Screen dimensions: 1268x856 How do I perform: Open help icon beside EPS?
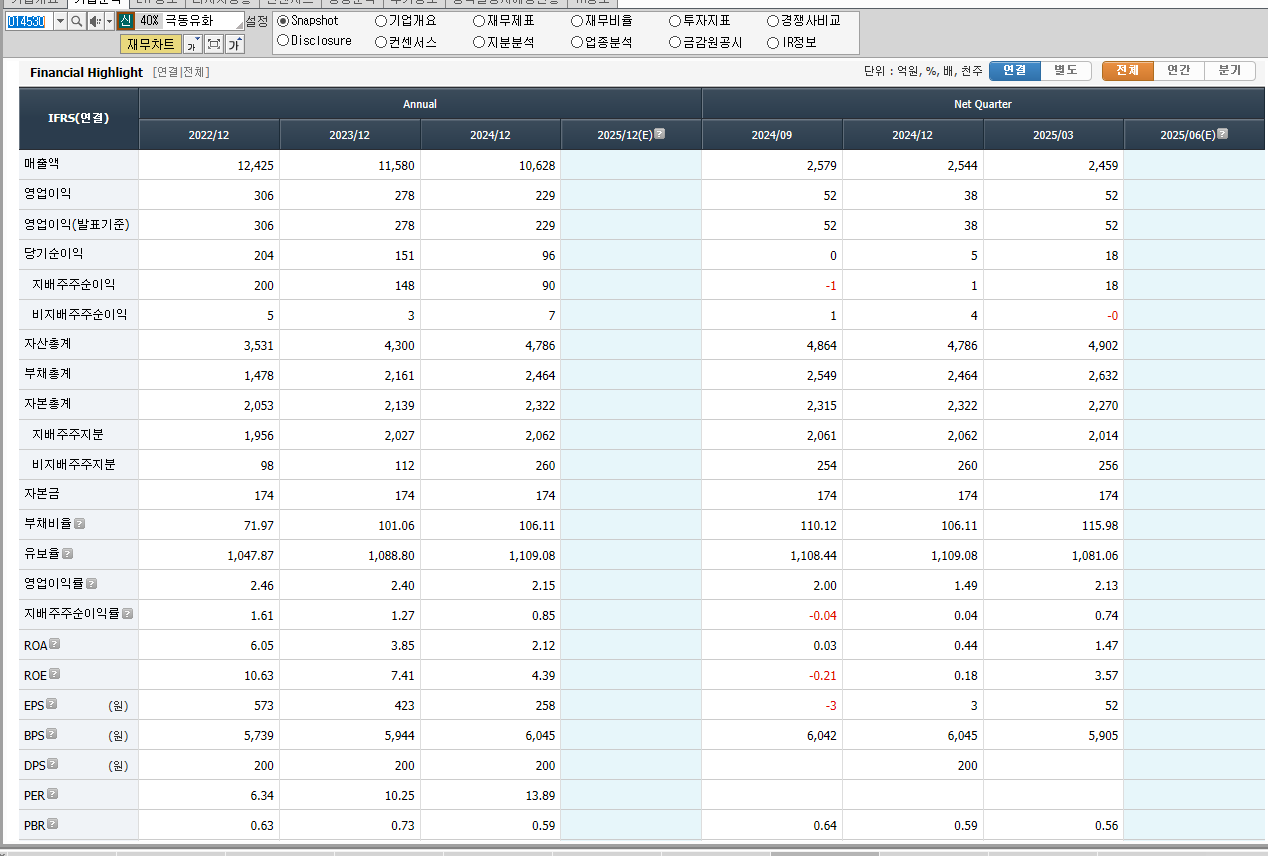[x=52, y=704]
